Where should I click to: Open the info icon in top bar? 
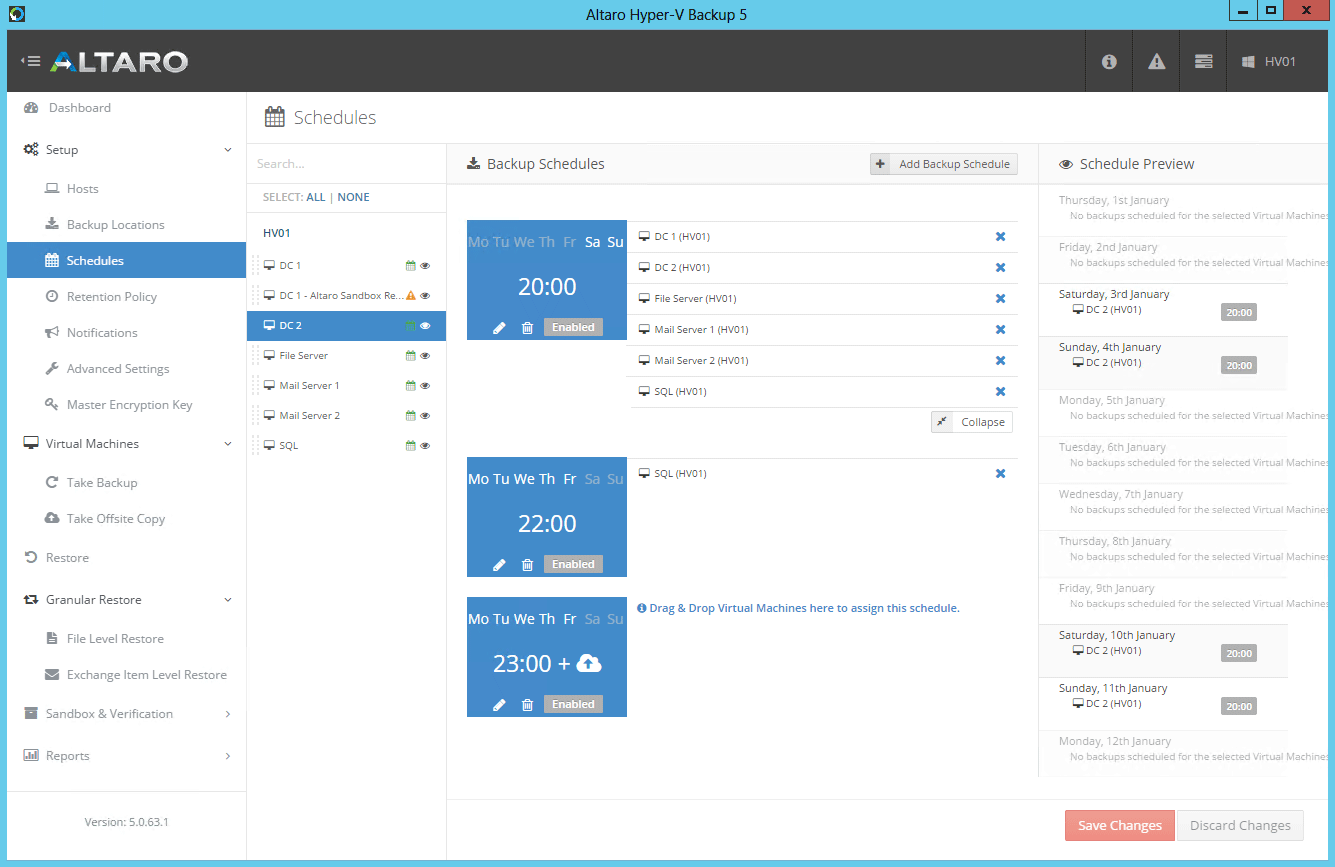point(1109,61)
